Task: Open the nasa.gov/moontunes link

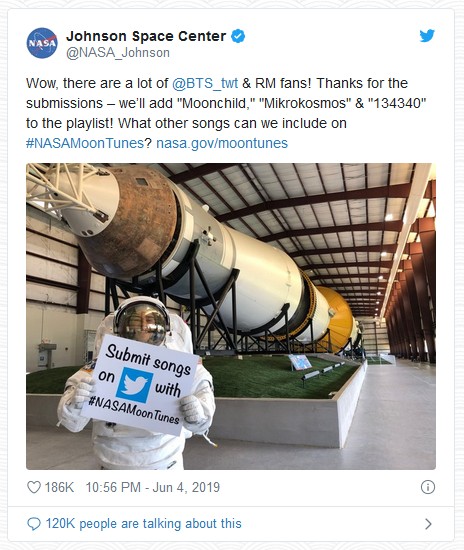Action: tap(222, 143)
